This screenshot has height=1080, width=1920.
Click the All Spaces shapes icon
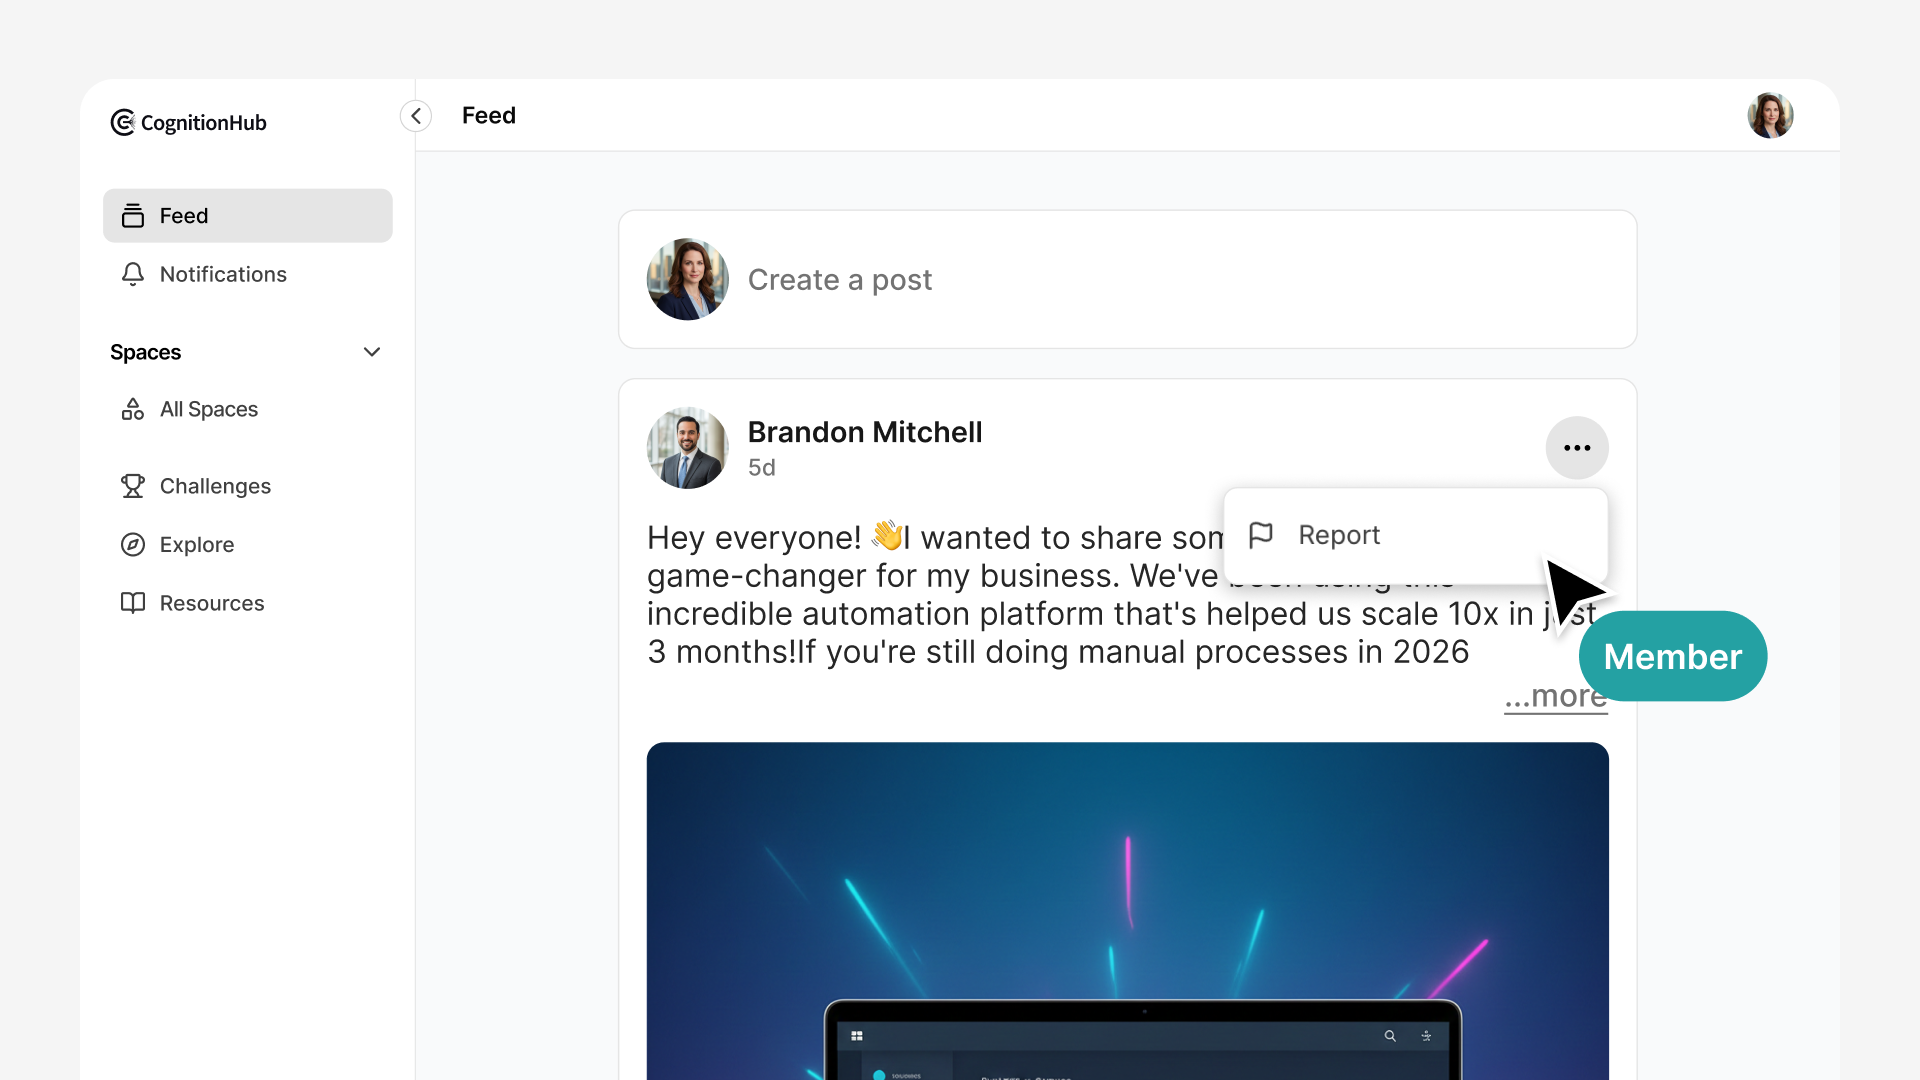[133, 409]
